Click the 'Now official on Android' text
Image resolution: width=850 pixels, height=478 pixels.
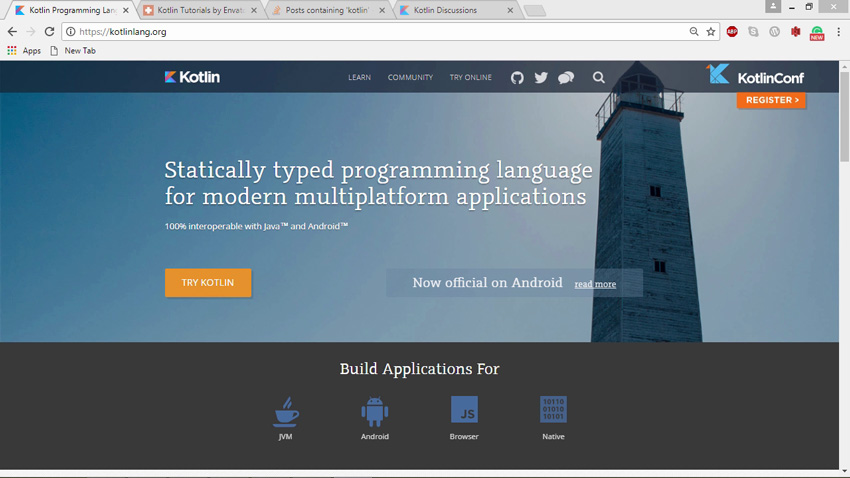[487, 282]
